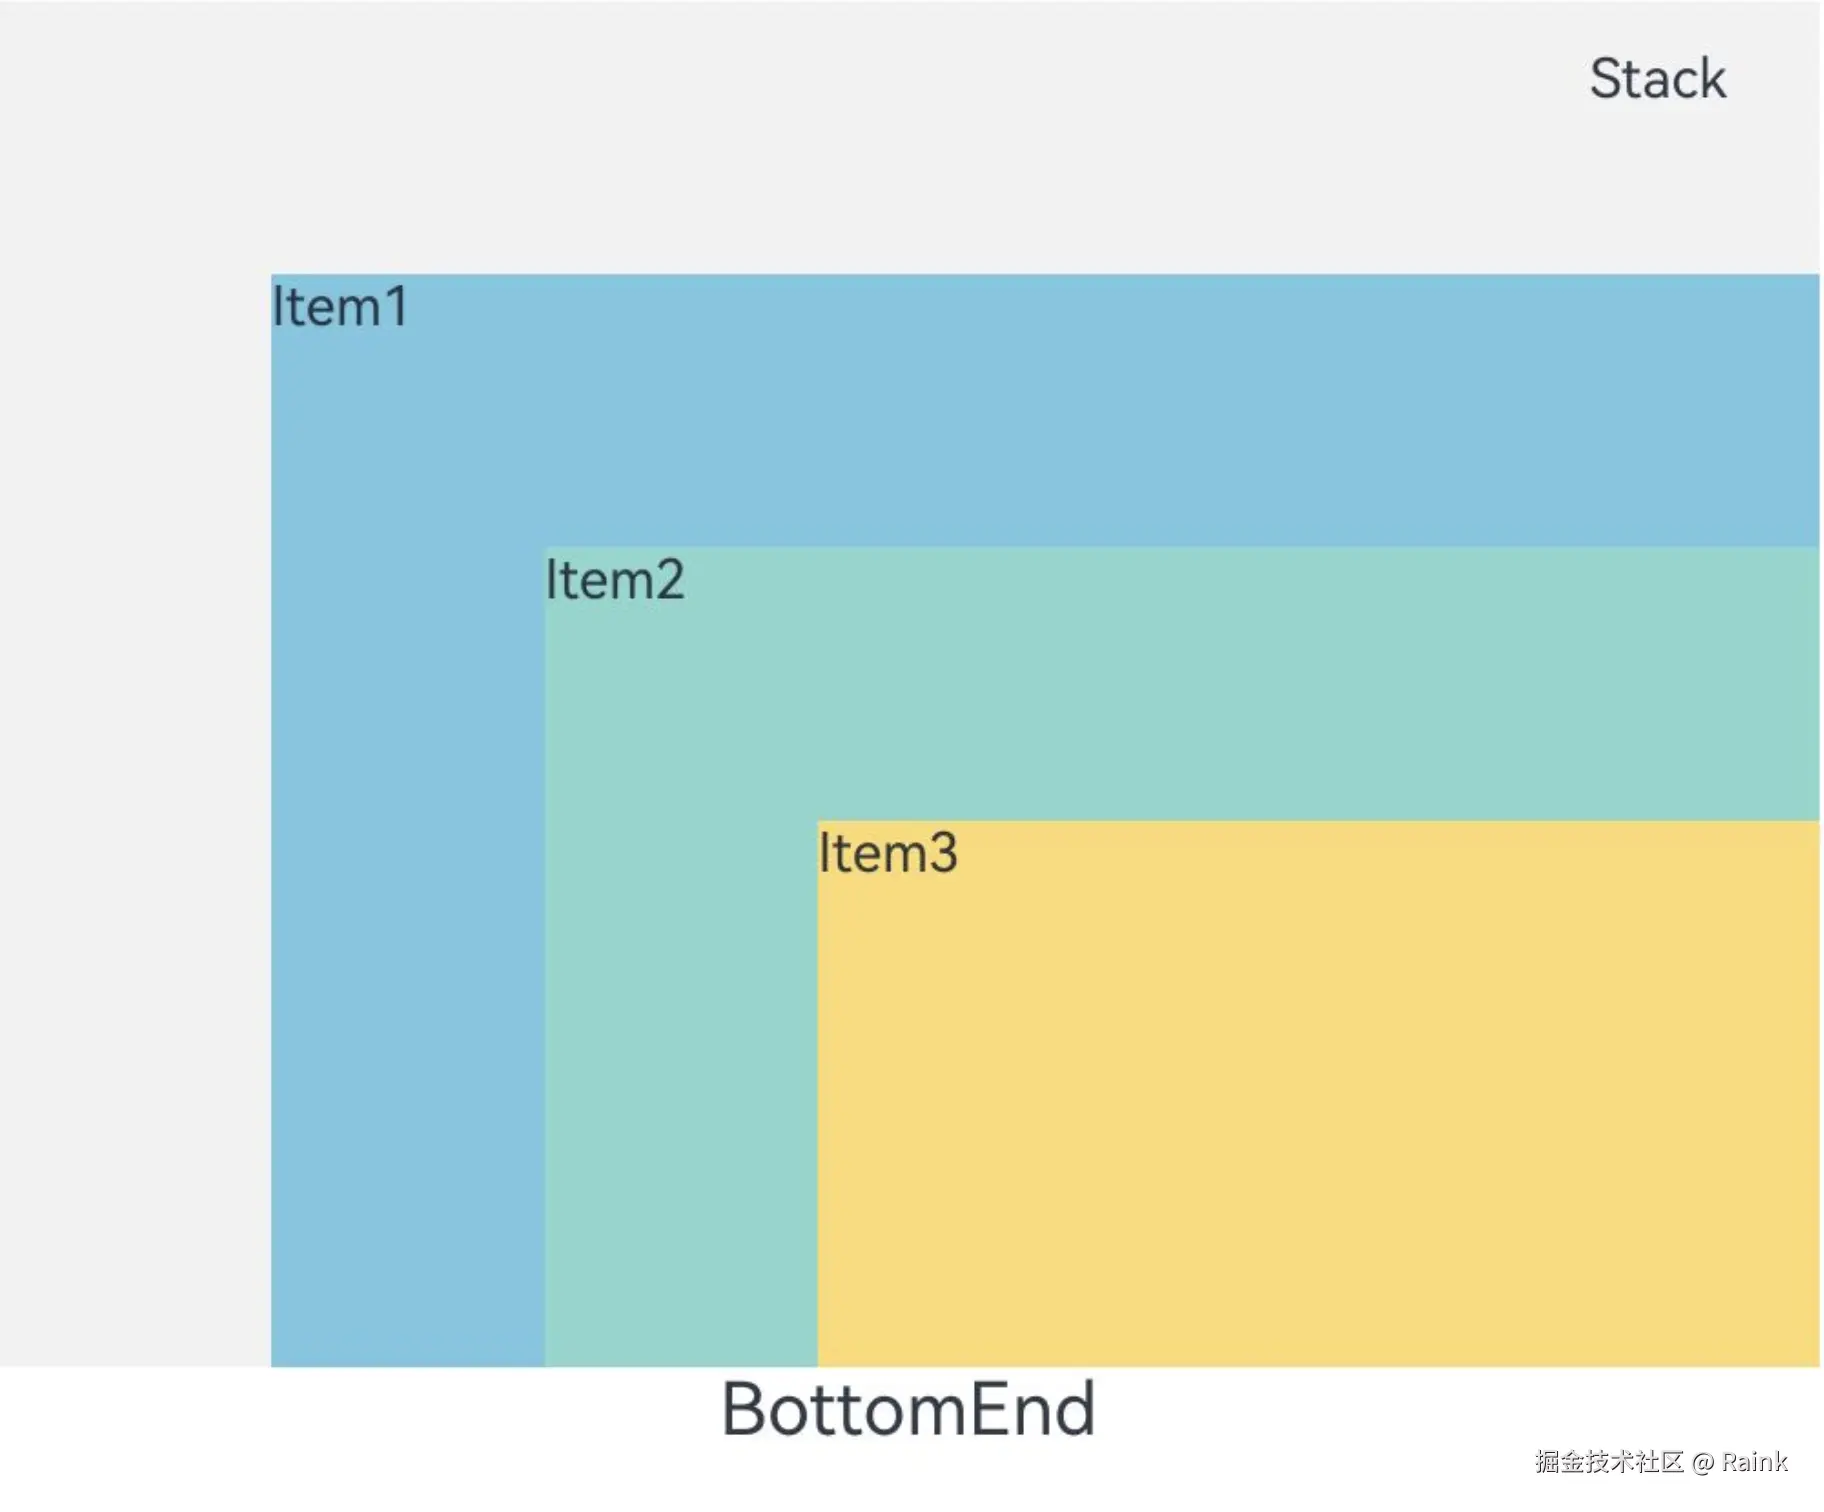This screenshot has width=1824, height=1512.
Task: Open the Raink author name in watermark
Action: tap(1754, 1463)
